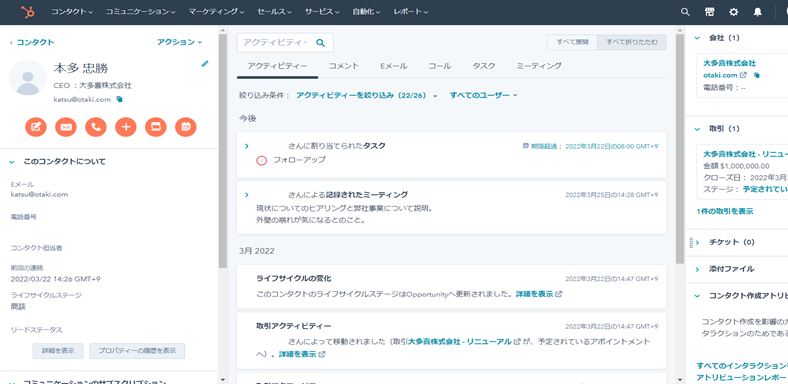Click deal stage 予定されてい link

point(765,189)
